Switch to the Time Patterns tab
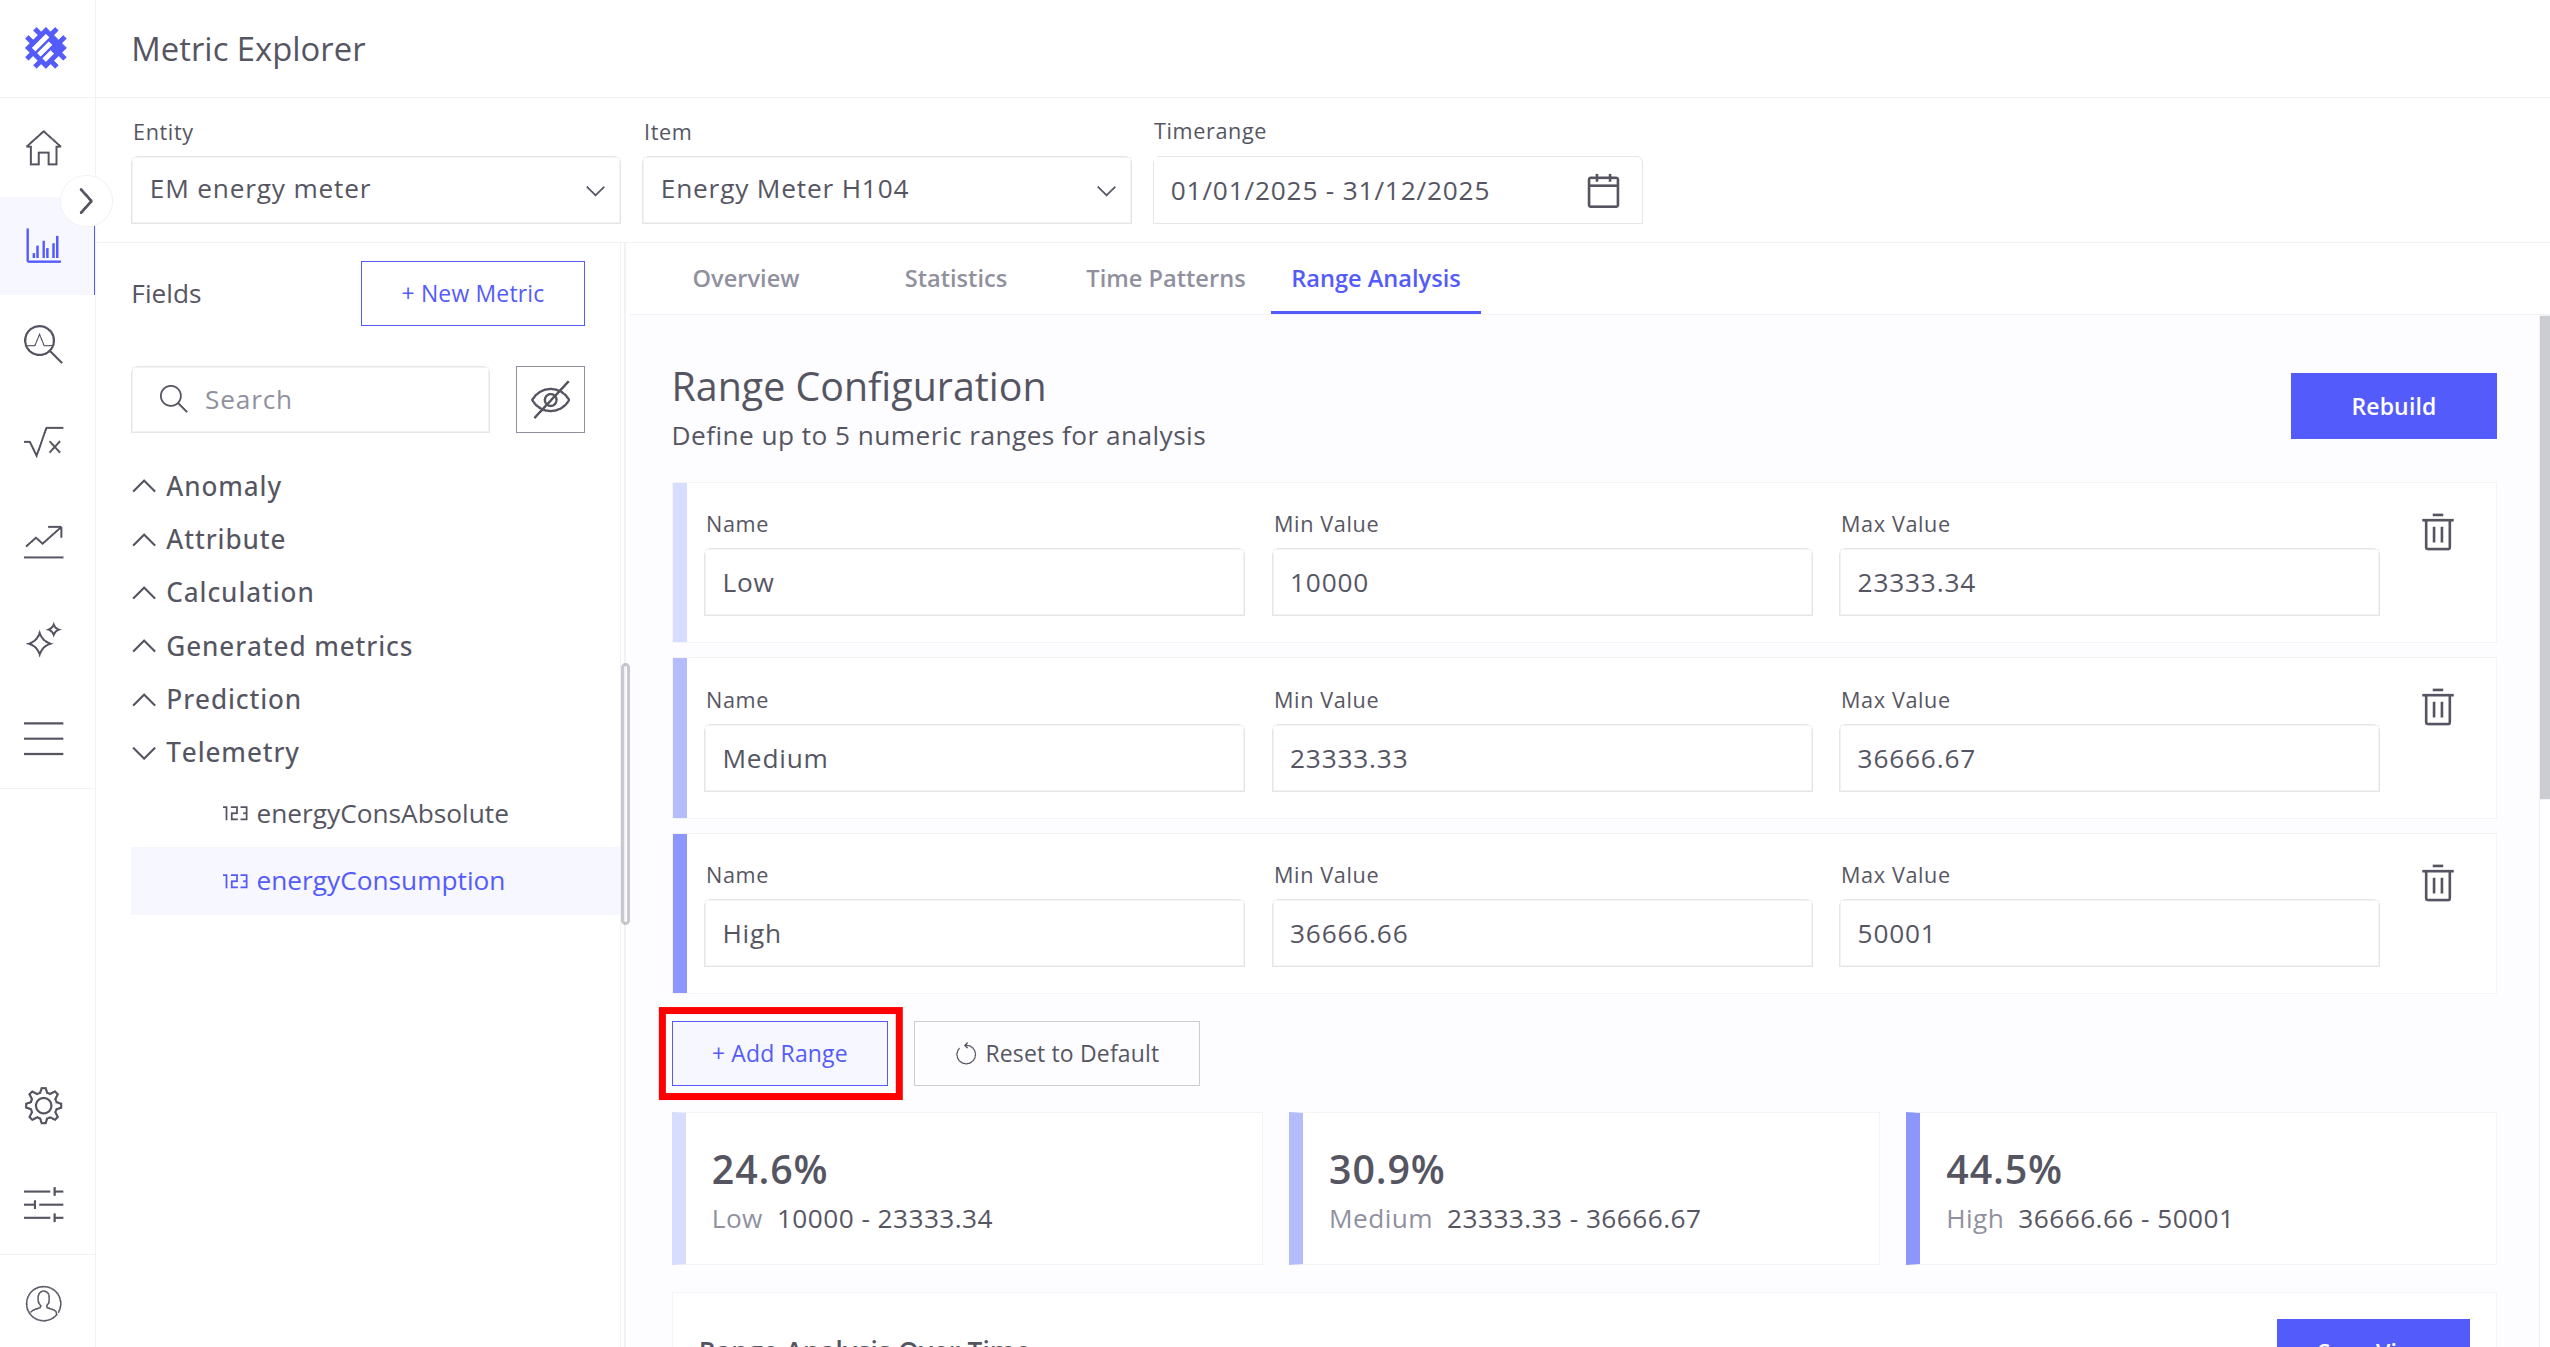 [1165, 279]
